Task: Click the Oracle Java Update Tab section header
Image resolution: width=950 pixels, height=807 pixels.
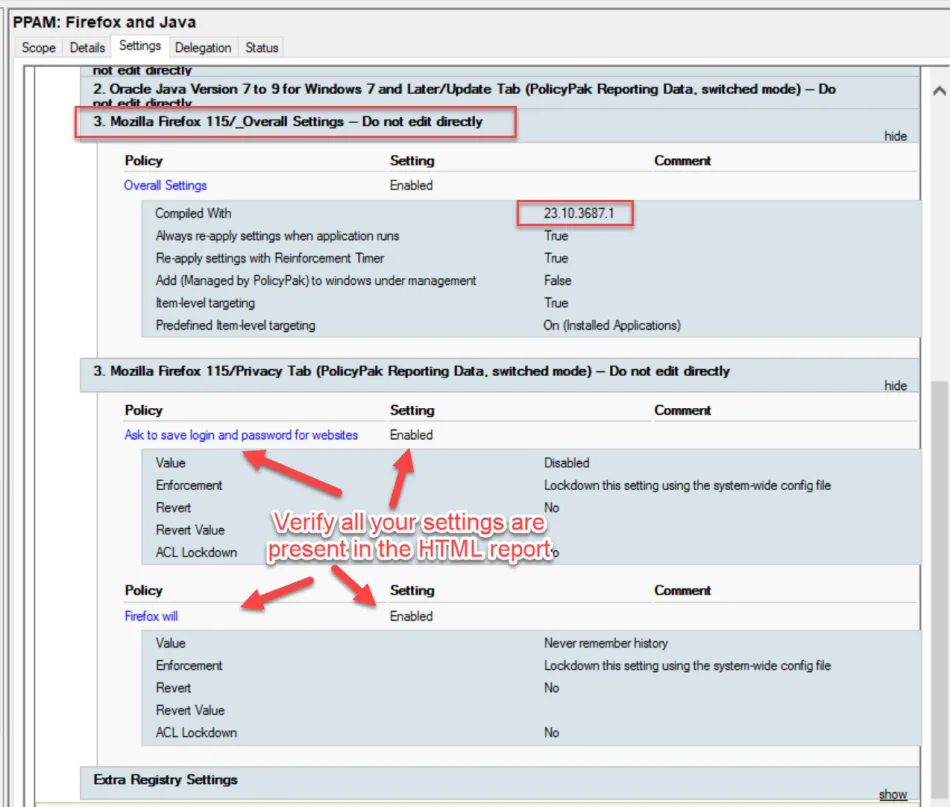Action: (x=465, y=89)
